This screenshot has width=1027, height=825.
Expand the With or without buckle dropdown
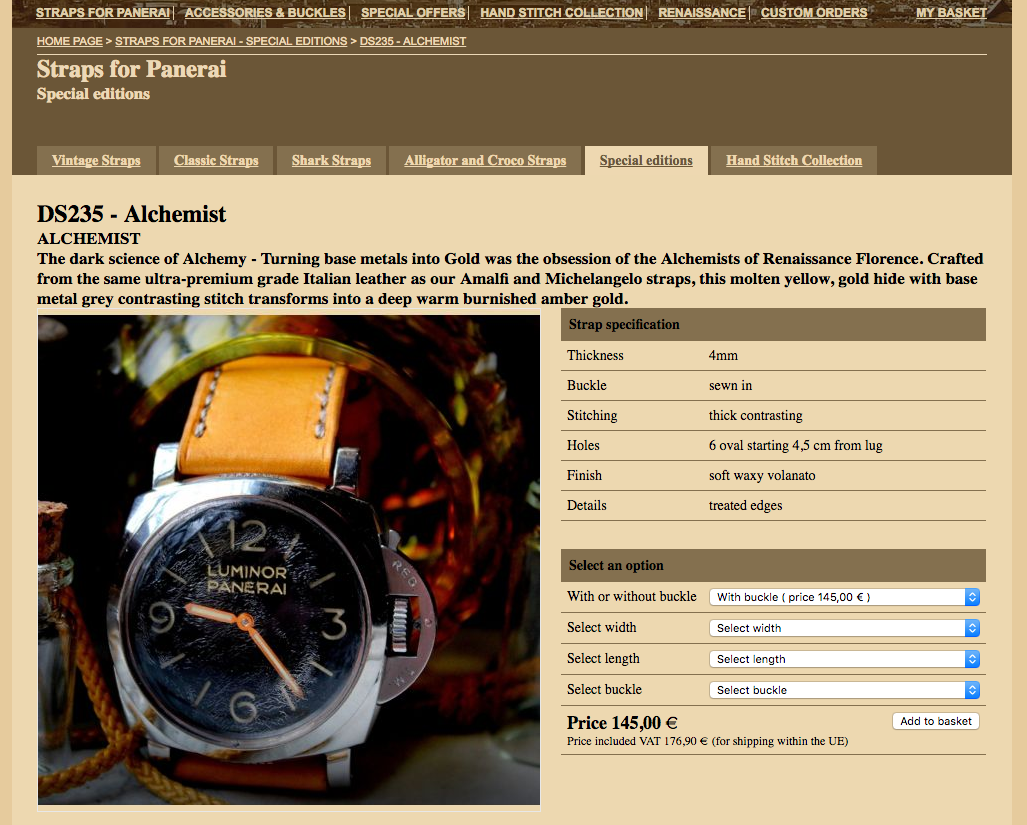point(844,597)
